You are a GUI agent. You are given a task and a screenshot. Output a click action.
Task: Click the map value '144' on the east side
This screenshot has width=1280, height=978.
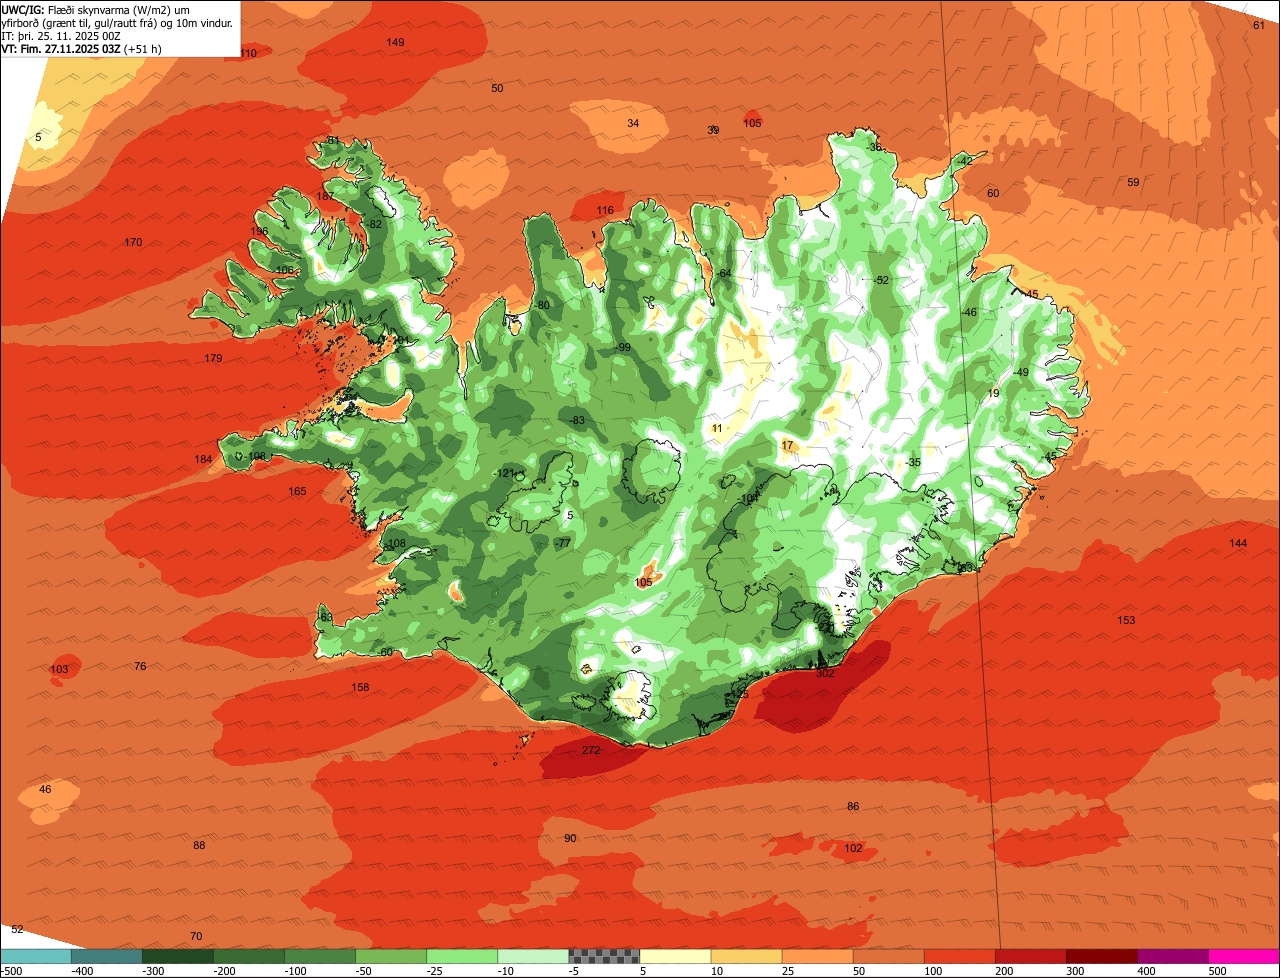pos(1239,543)
